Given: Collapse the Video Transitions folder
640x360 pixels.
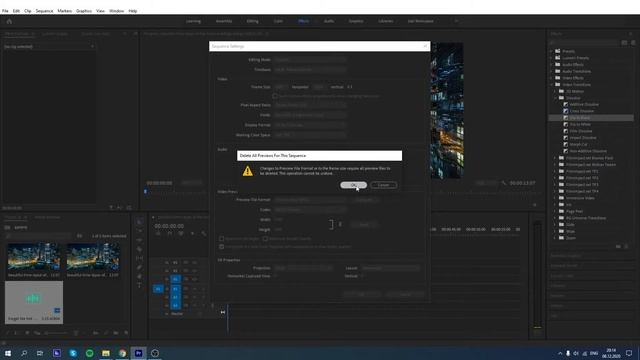Looking at the screenshot, I should point(552,84).
